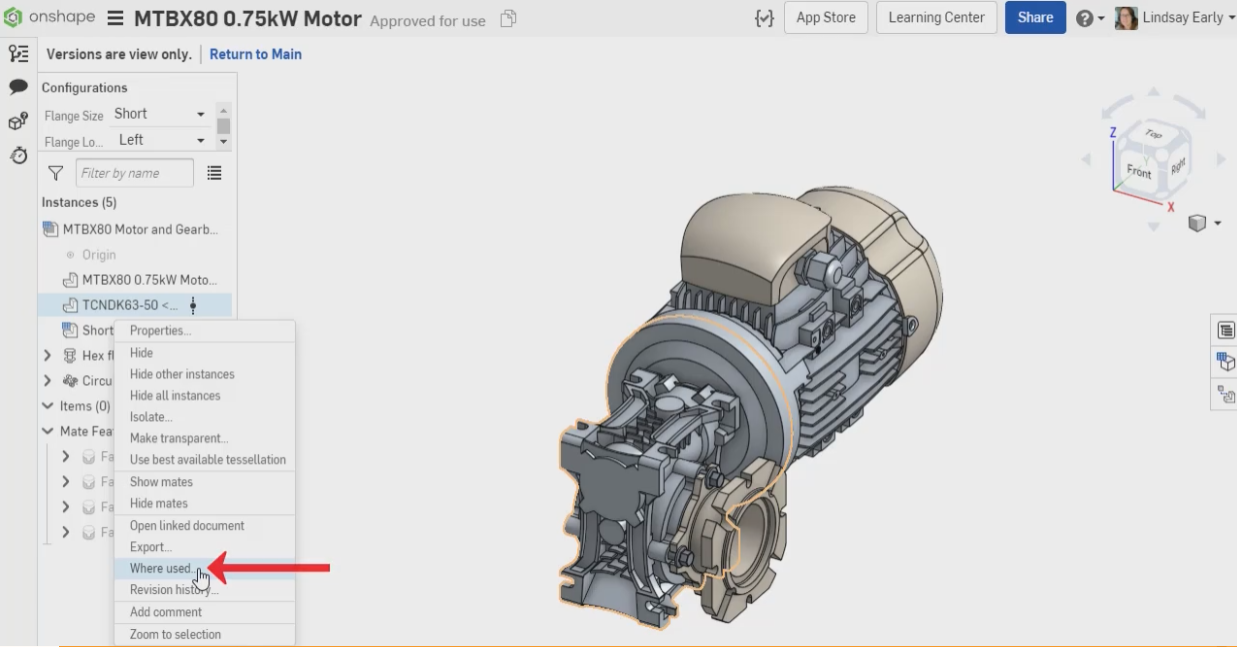Click the fixed pin icon on TCNDK63-50 row
1237x647 pixels.
193,305
